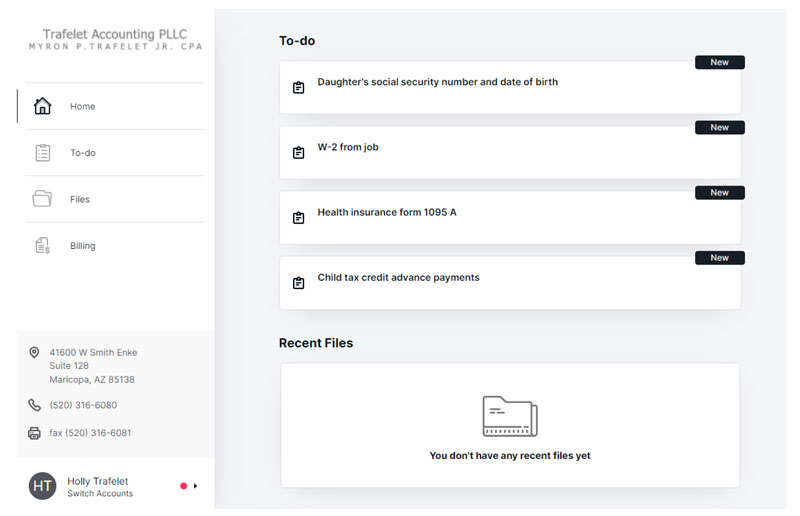
Task: Click the empty recent files folder graphic
Action: [x=509, y=416]
